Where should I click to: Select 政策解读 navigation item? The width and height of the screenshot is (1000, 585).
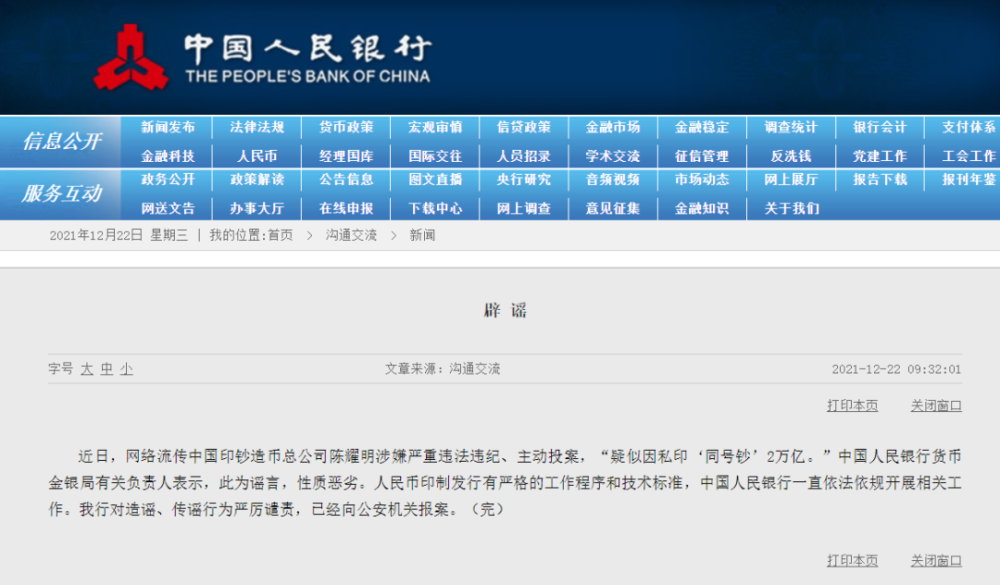pyautogui.click(x=257, y=179)
